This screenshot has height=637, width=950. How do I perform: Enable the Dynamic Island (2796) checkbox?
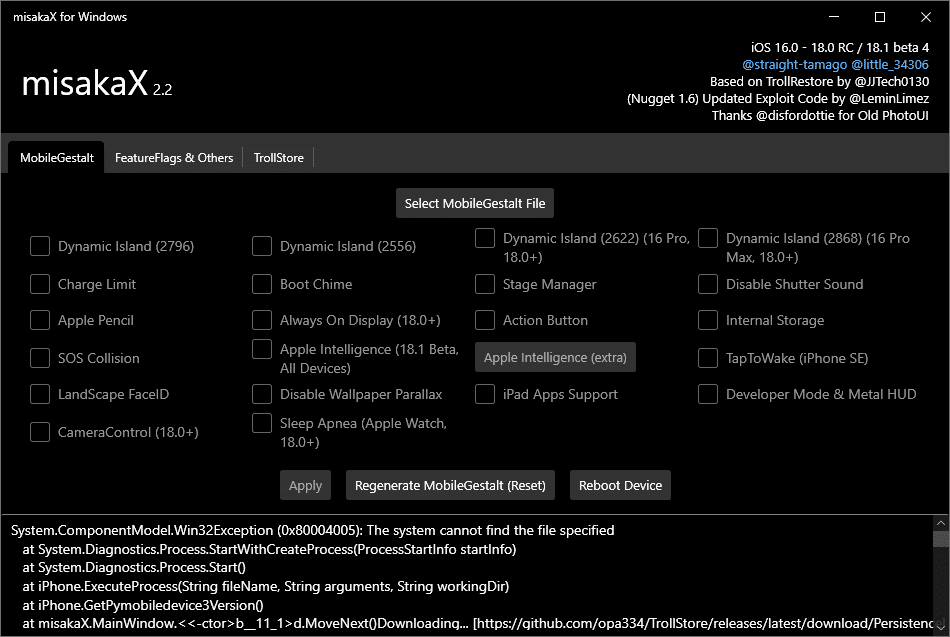click(40, 246)
